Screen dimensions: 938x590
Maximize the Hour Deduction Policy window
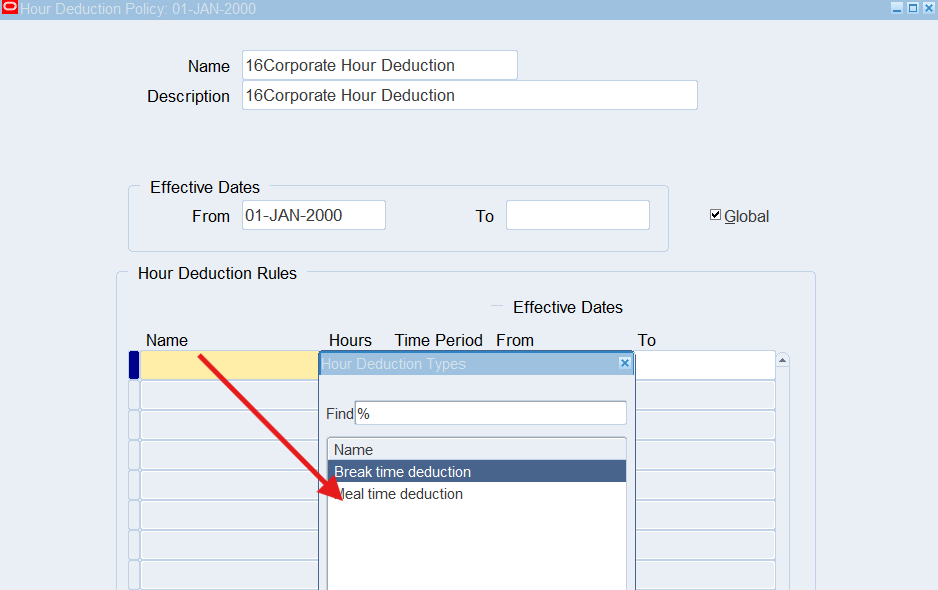pyautogui.click(x=912, y=8)
